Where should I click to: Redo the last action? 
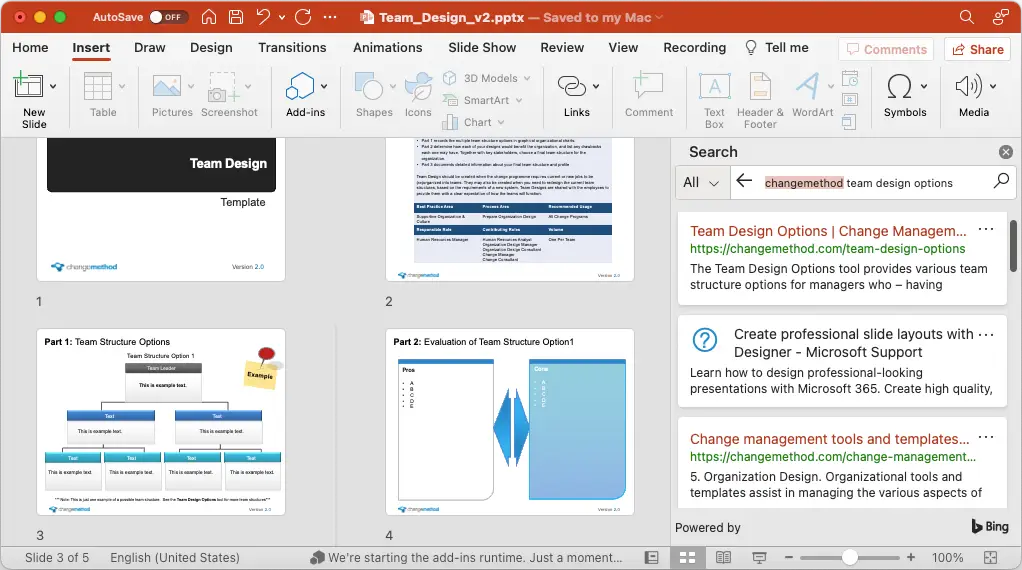(x=303, y=17)
